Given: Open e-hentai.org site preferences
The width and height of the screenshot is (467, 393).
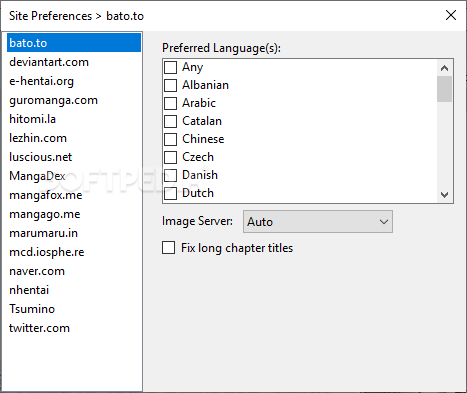Looking at the screenshot, I should tap(74, 81).
